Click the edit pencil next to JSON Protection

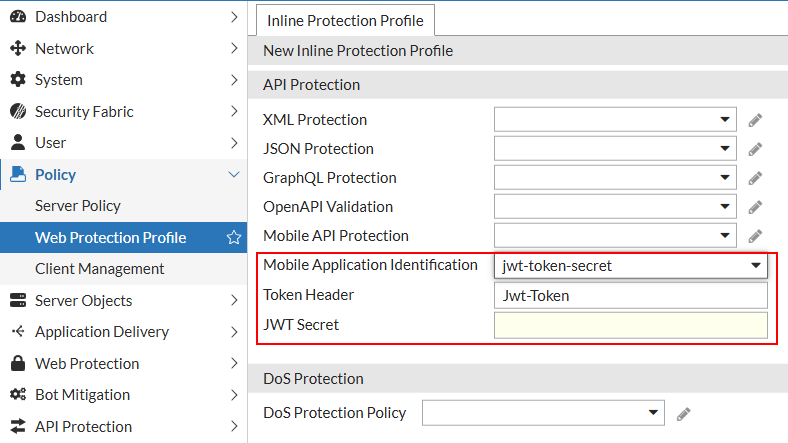(x=756, y=149)
